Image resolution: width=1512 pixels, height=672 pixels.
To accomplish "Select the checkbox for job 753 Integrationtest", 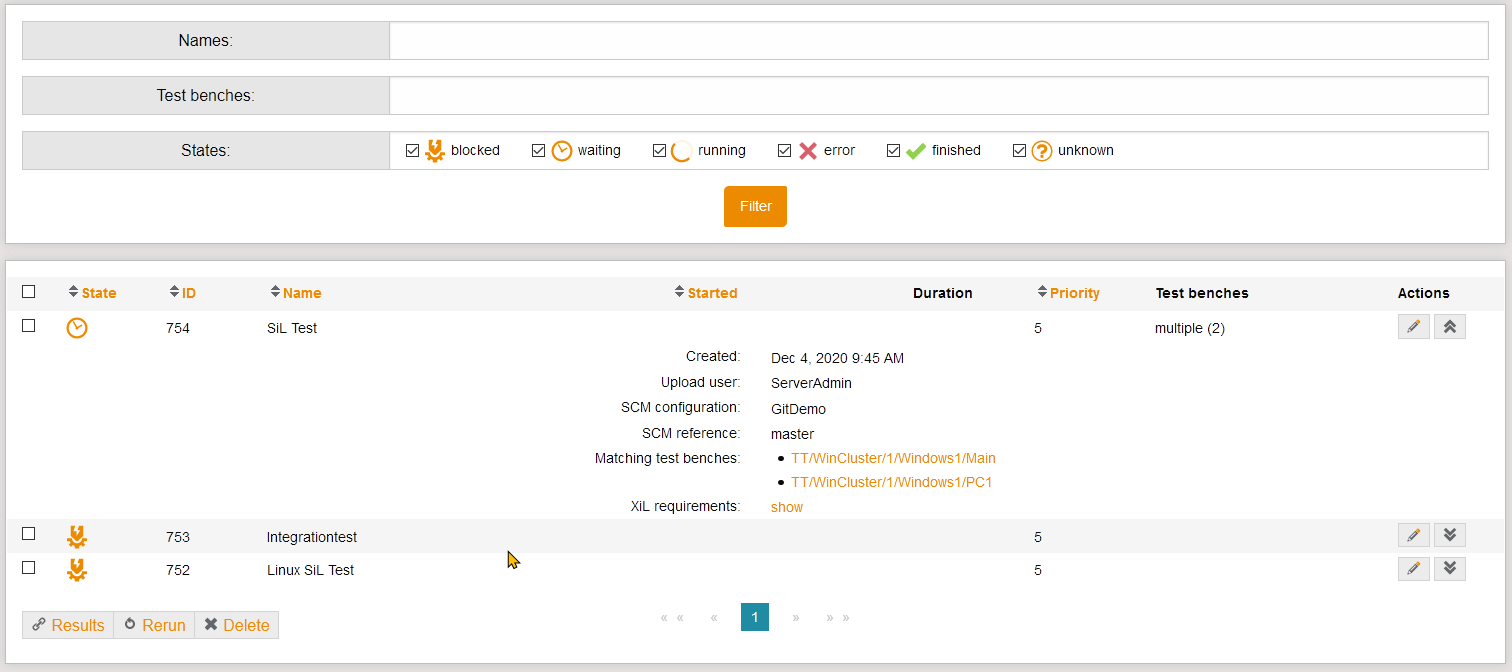I will pos(29,534).
